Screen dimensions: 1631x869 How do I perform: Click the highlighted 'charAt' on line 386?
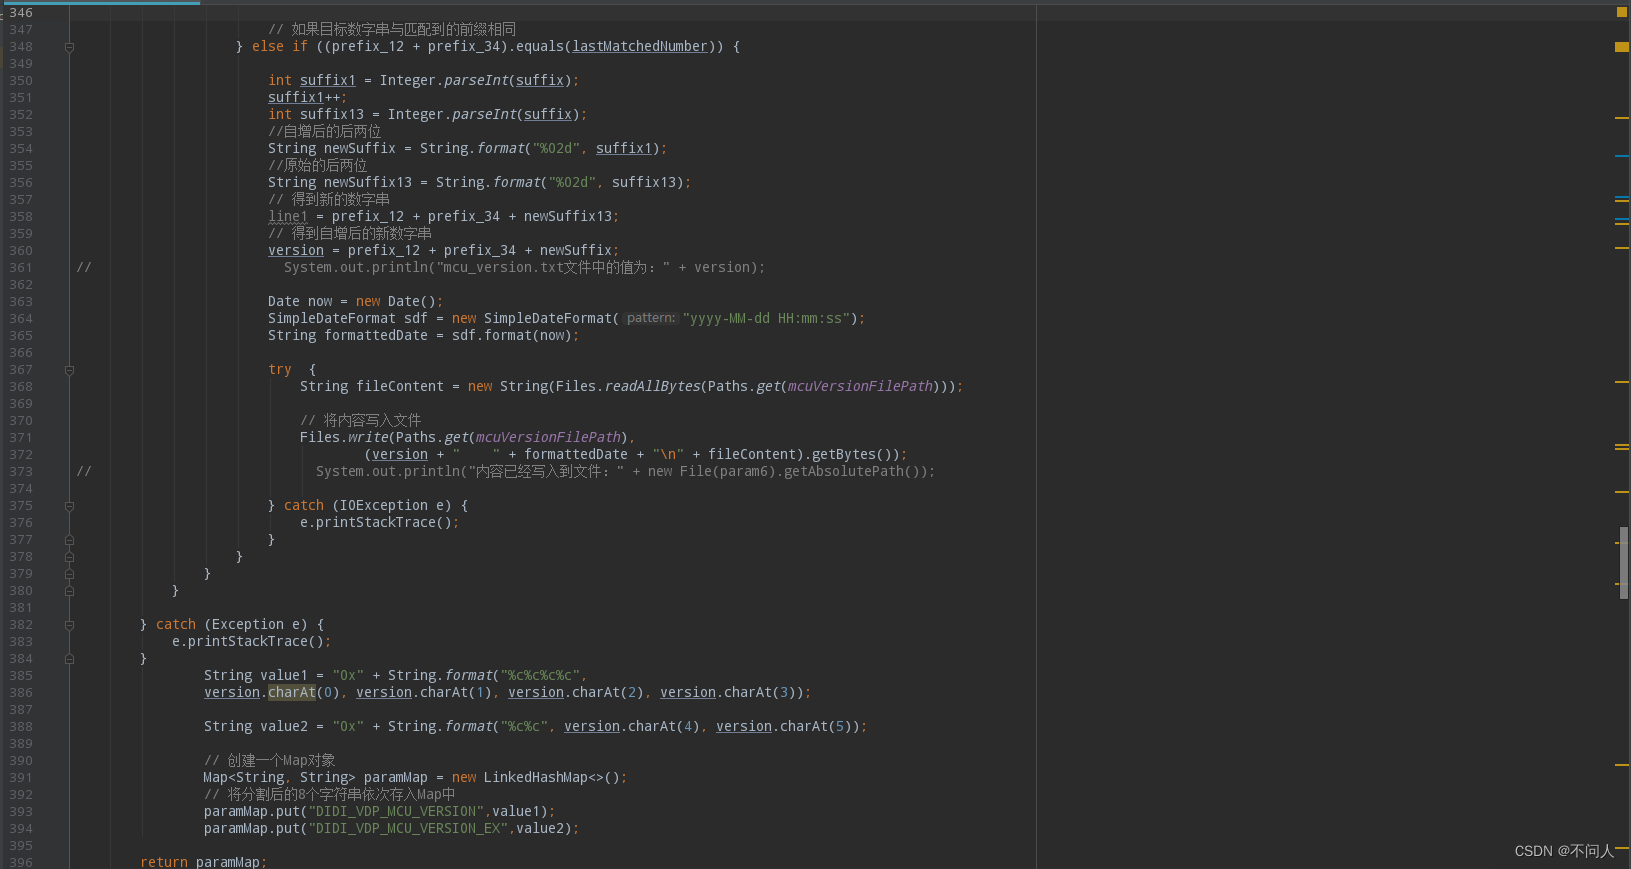[x=292, y=693]
